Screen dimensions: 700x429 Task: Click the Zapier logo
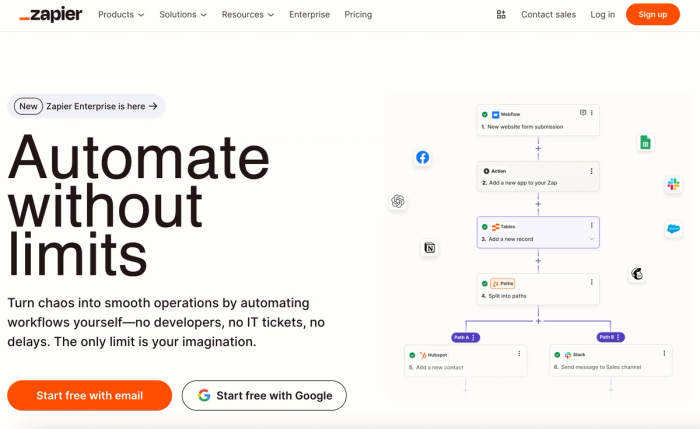coord(51,15)
